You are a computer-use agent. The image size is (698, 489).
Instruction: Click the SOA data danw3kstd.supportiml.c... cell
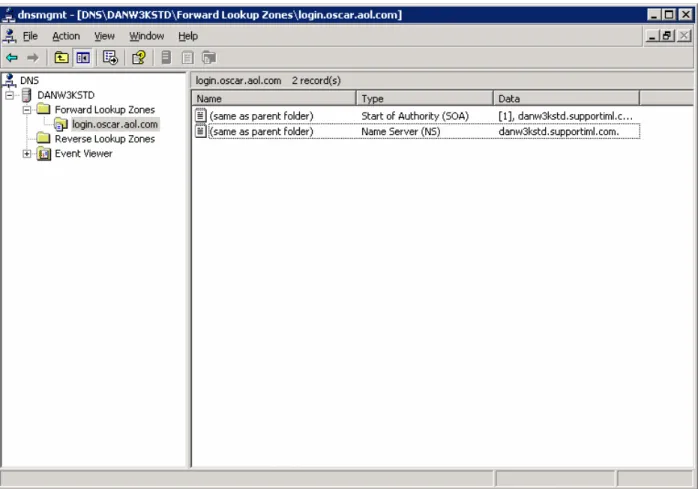(565, 116)
